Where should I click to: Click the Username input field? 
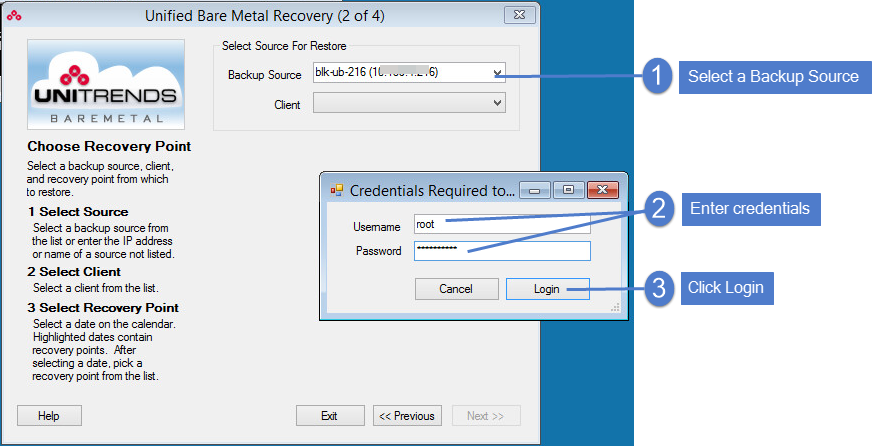point(502,224)
